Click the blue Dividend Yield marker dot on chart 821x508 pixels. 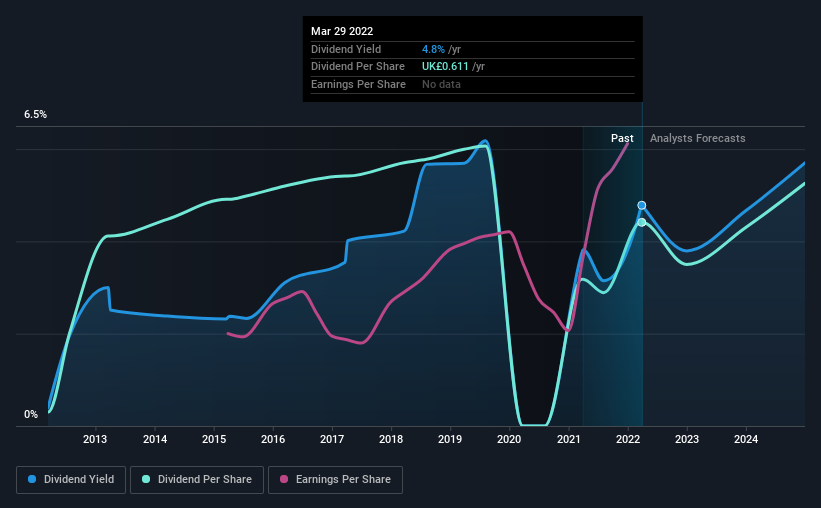641,205
